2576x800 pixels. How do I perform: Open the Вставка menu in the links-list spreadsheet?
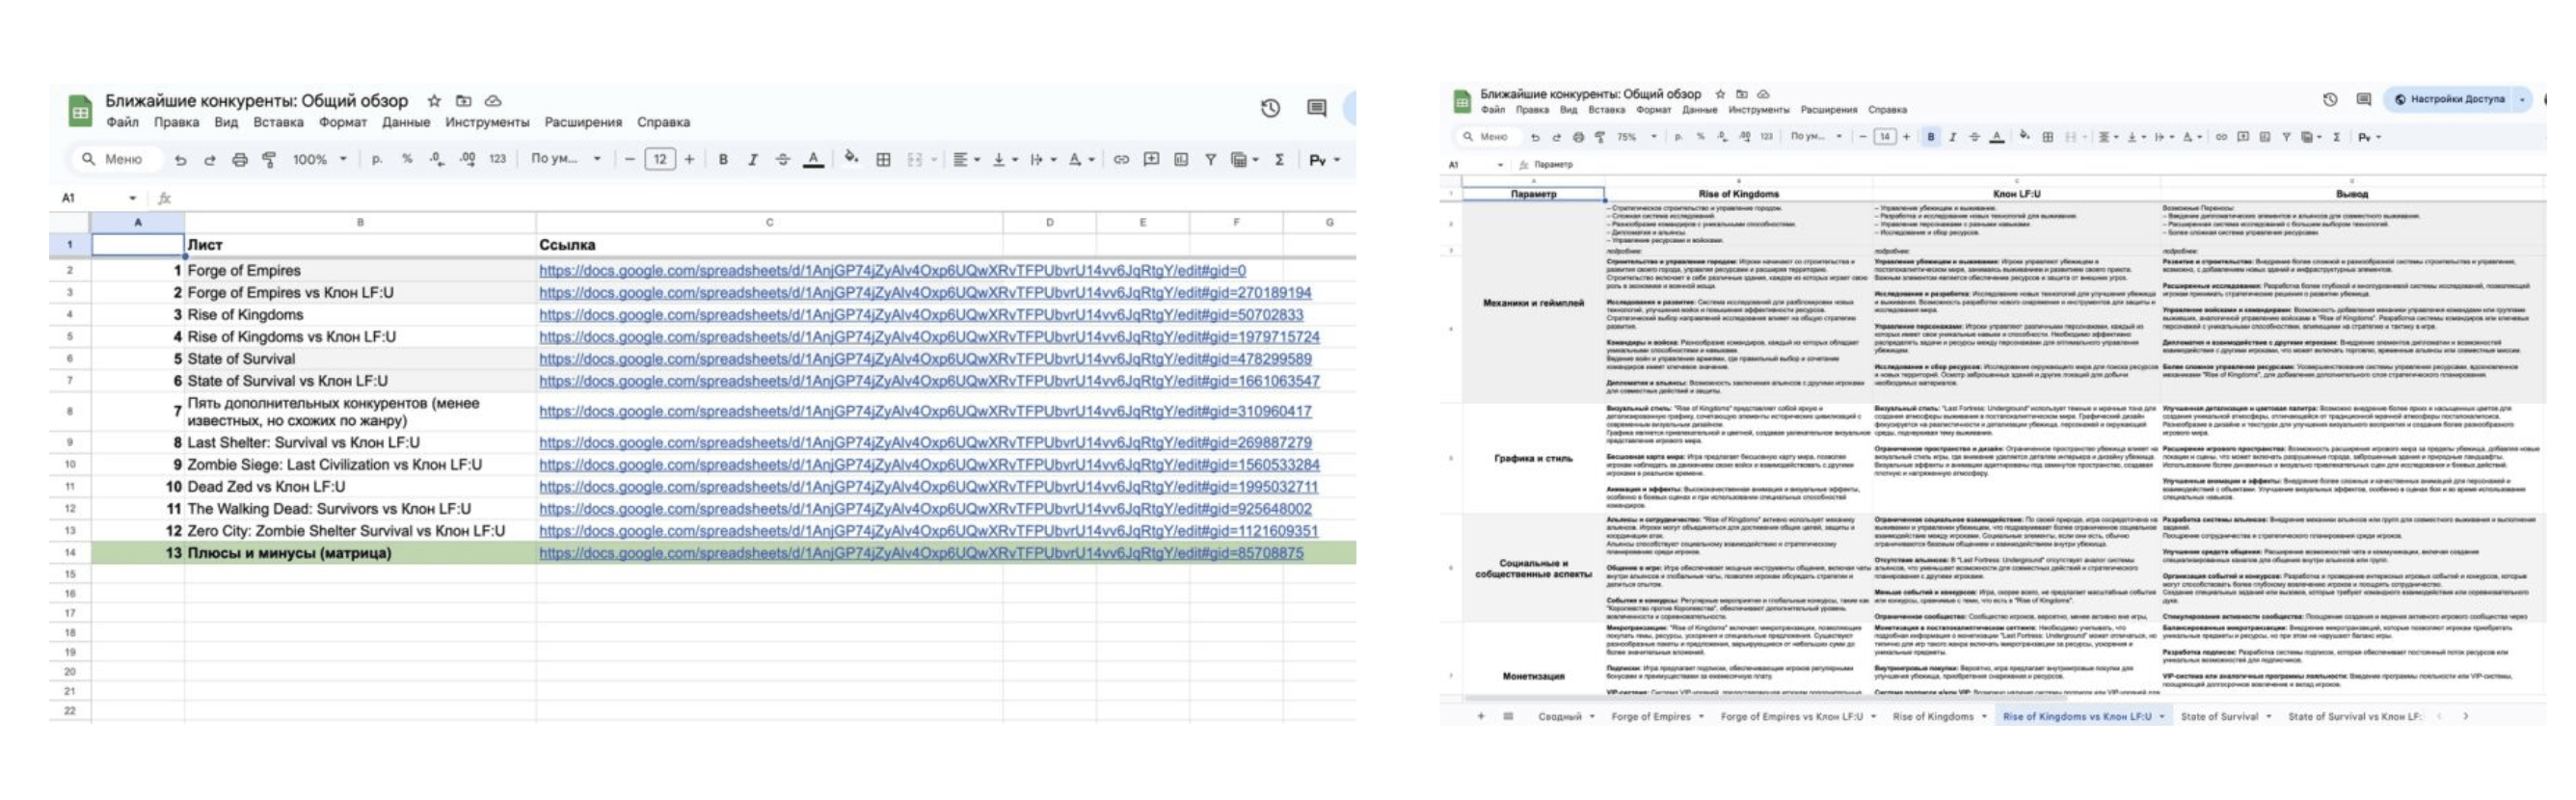pyautogui.click(x=278, y=122)
